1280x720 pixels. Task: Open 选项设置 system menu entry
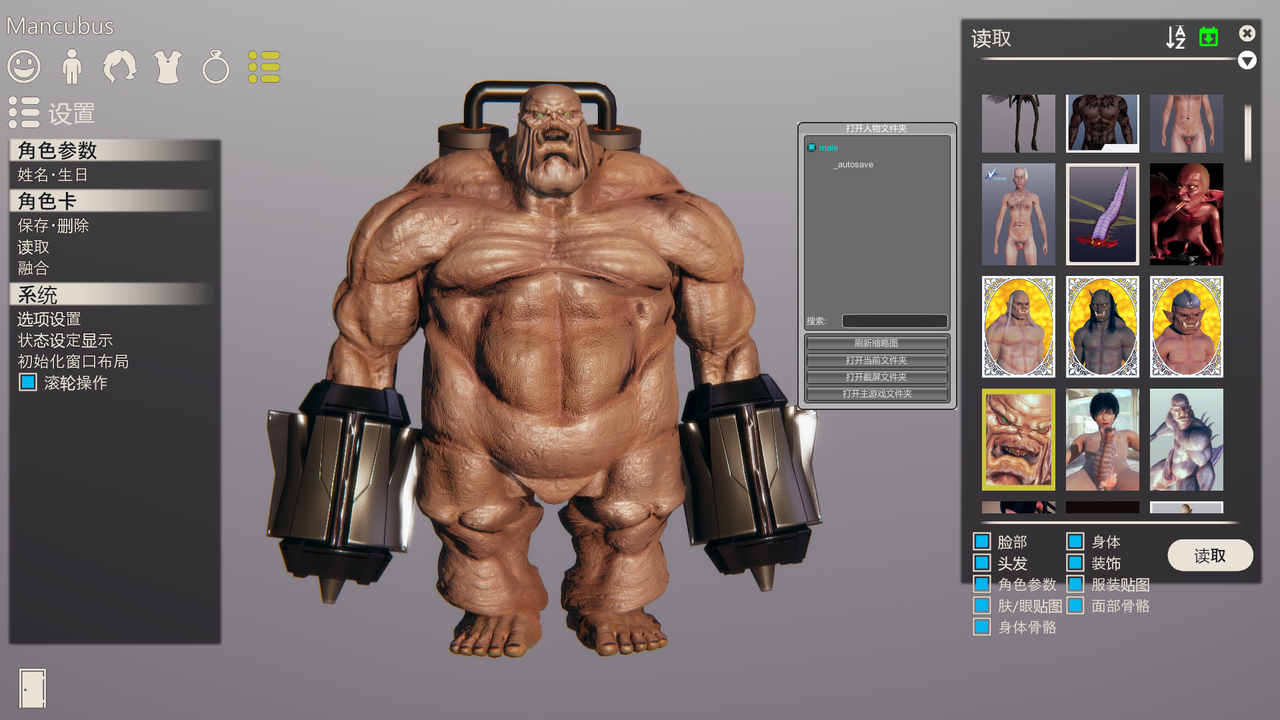tap(49, 319)
